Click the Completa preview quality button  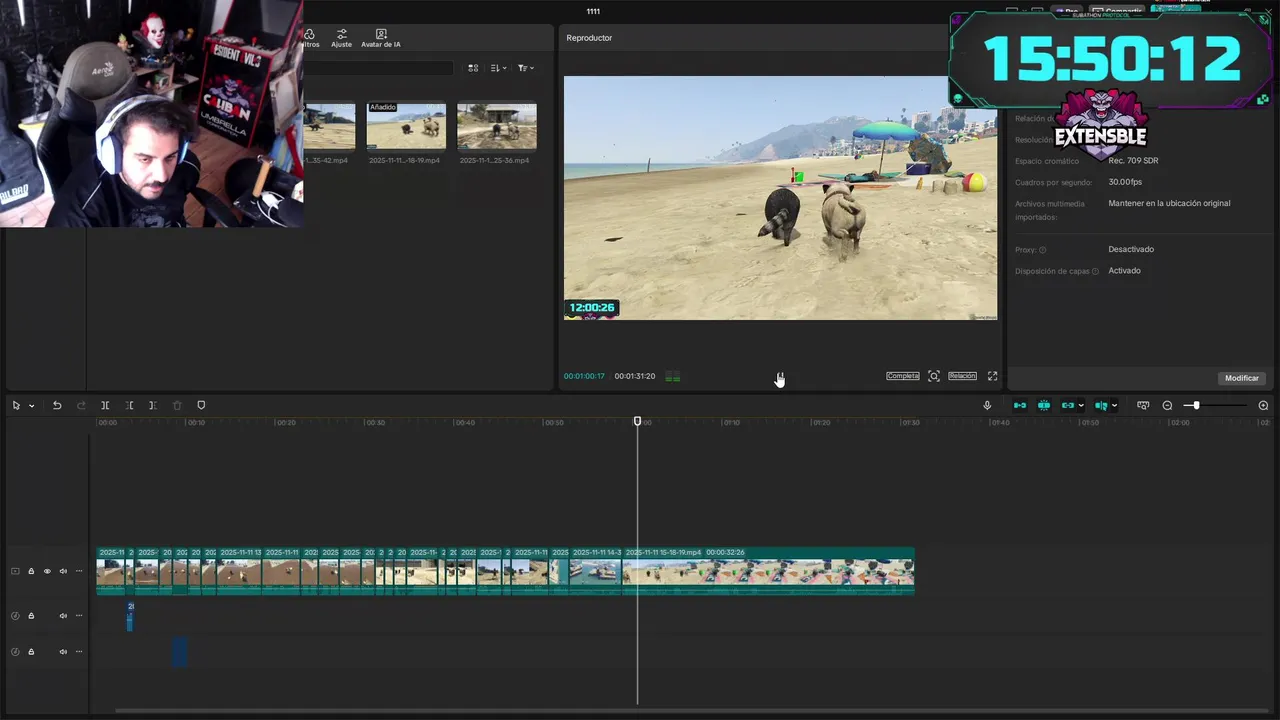click(903, 376)
